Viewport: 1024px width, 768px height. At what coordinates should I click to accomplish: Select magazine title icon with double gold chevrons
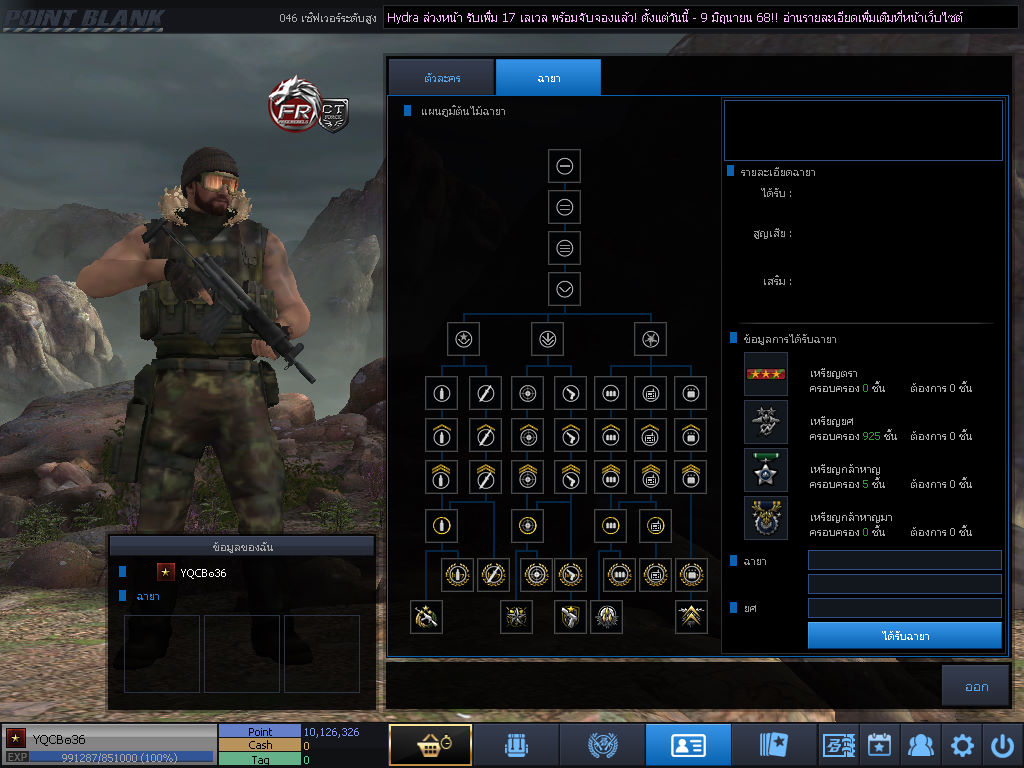click(x=611, y=477)
